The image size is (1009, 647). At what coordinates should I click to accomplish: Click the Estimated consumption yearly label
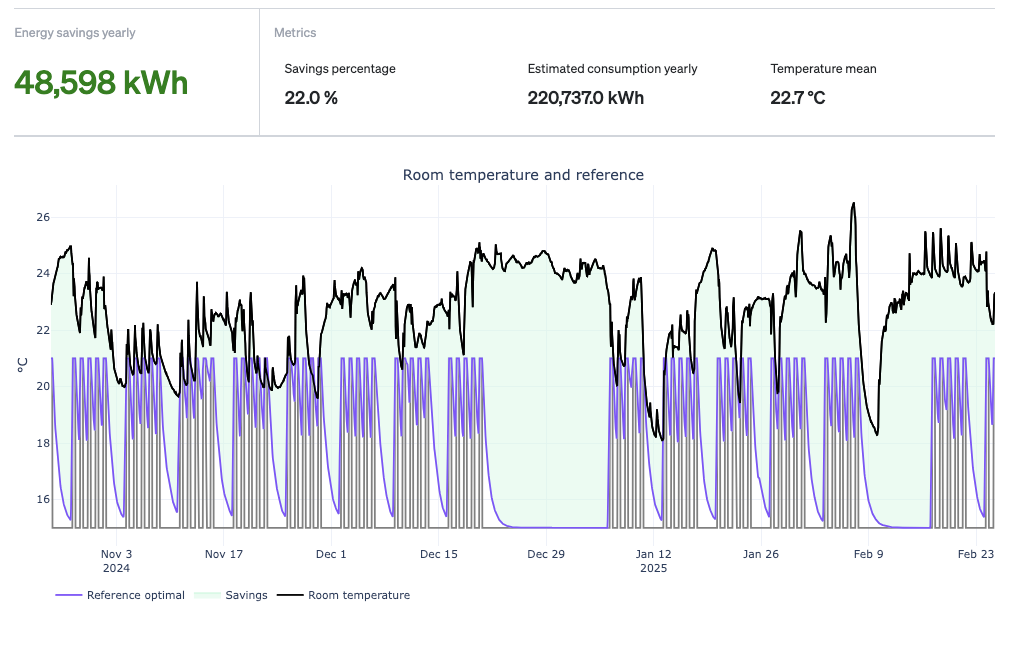point(612,69)
